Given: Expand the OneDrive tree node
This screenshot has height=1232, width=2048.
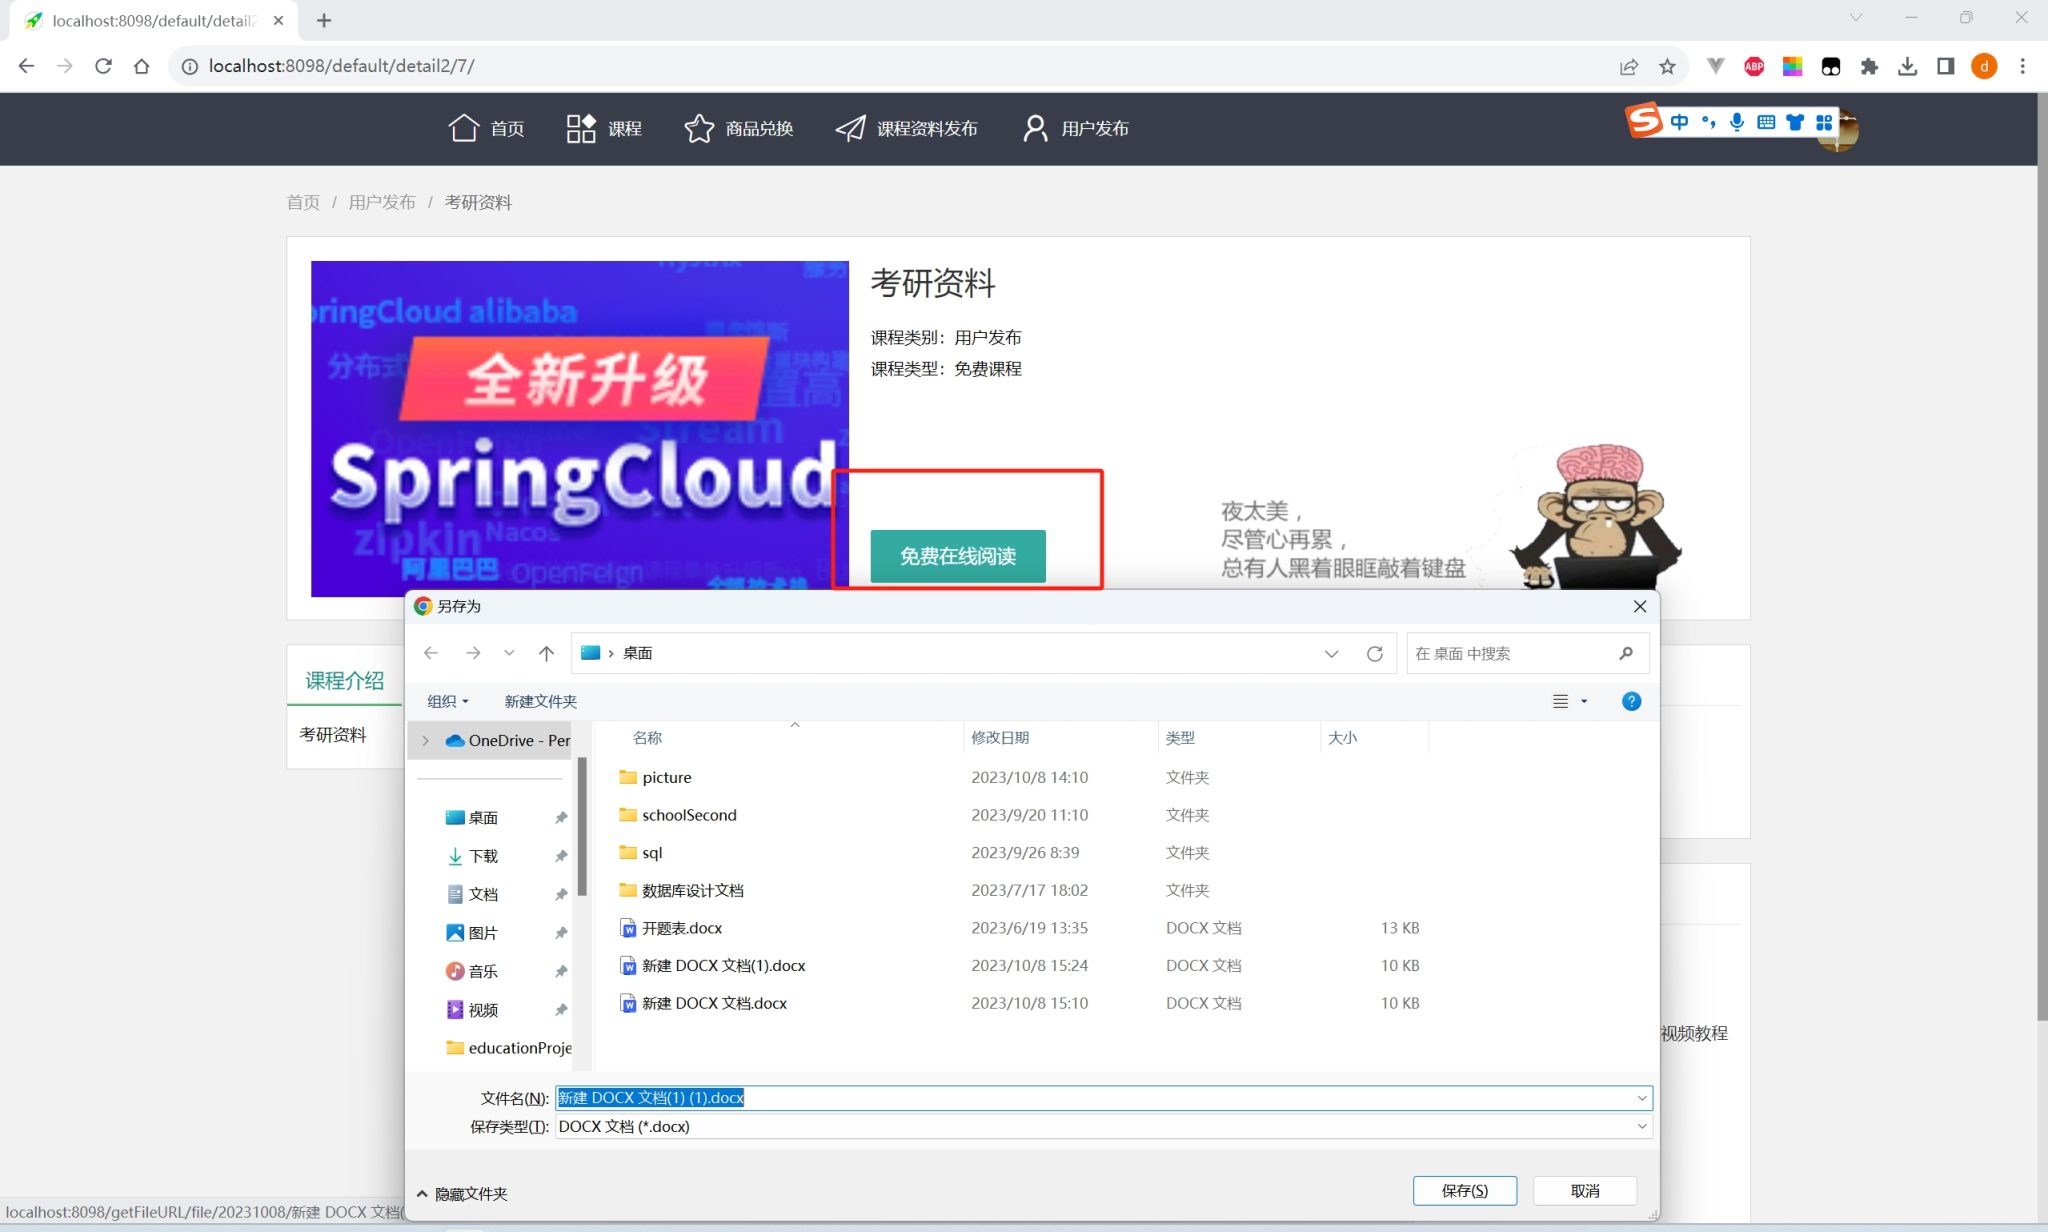Looking at the screenshot, I should tap(426, 740).
